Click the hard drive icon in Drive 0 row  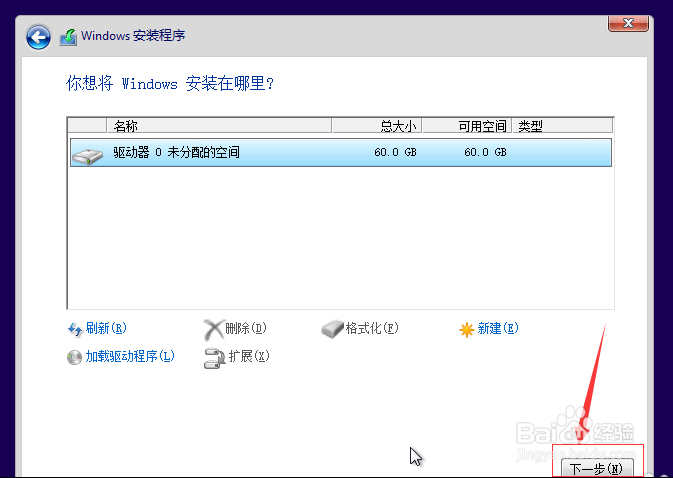point(88,156)
